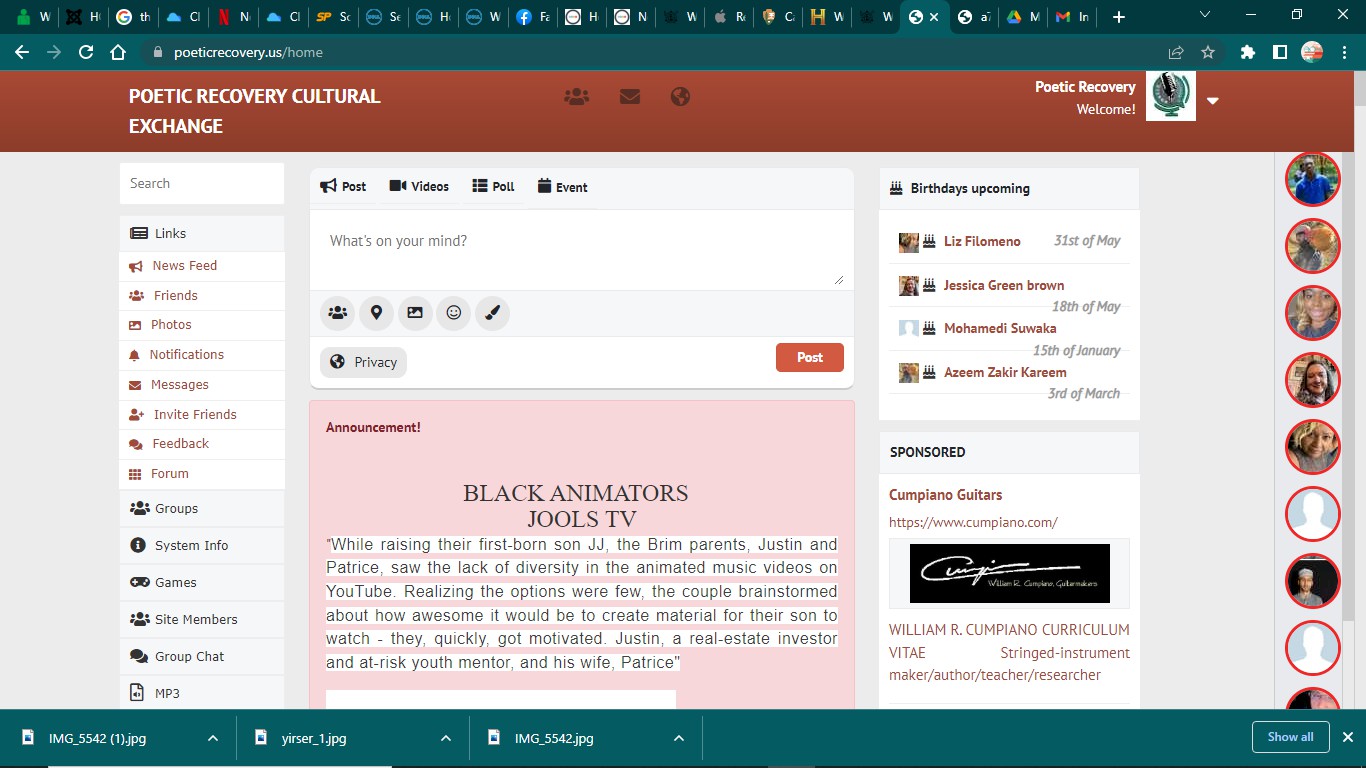The image size is (1366, 768).
Task: Pick post background with paintbrush icon
Action: pyautogui.click(x=492, y=313)
